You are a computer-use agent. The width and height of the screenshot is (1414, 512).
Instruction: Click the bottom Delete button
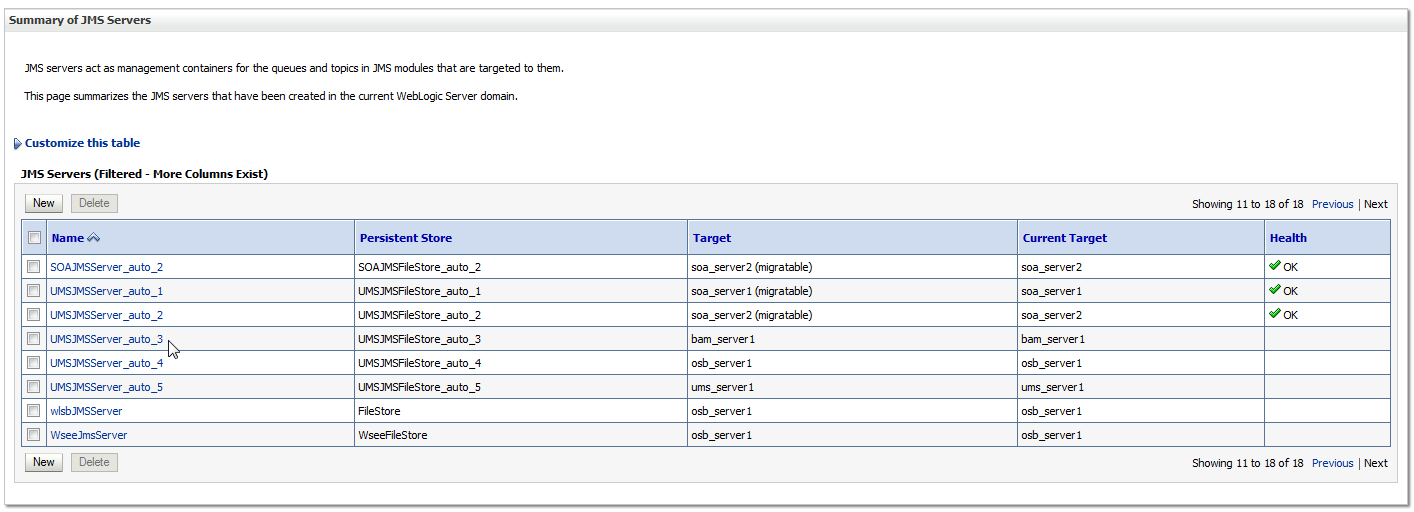coord(94,462)
